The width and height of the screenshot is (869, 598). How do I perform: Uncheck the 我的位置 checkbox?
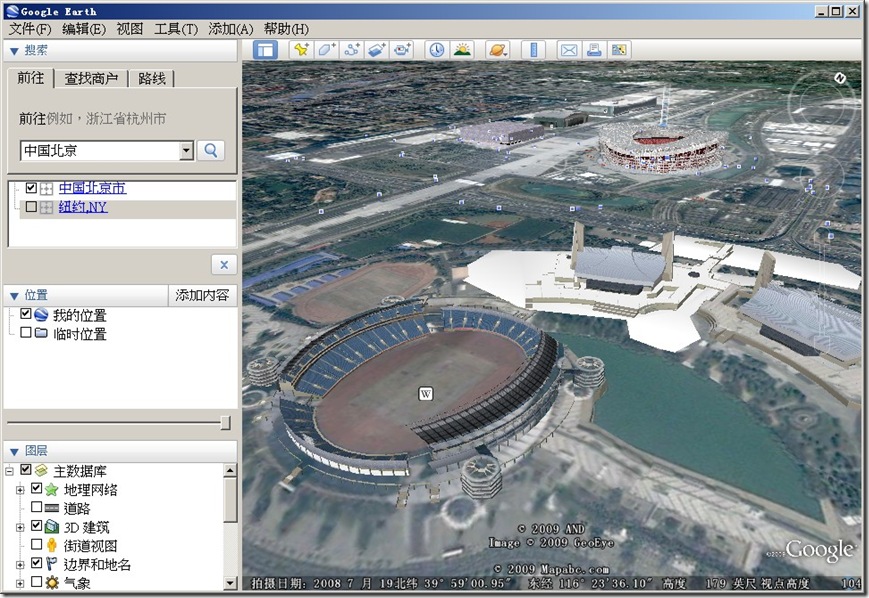pos(25,314)
